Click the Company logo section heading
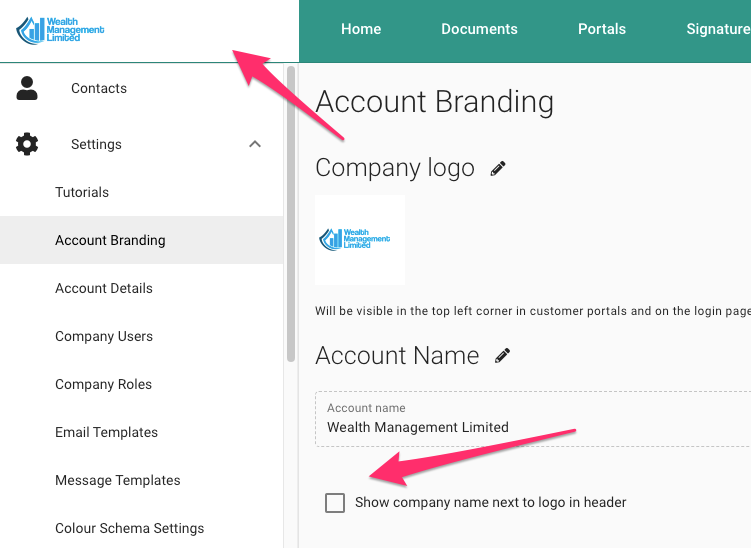 [x=395, y=168]
